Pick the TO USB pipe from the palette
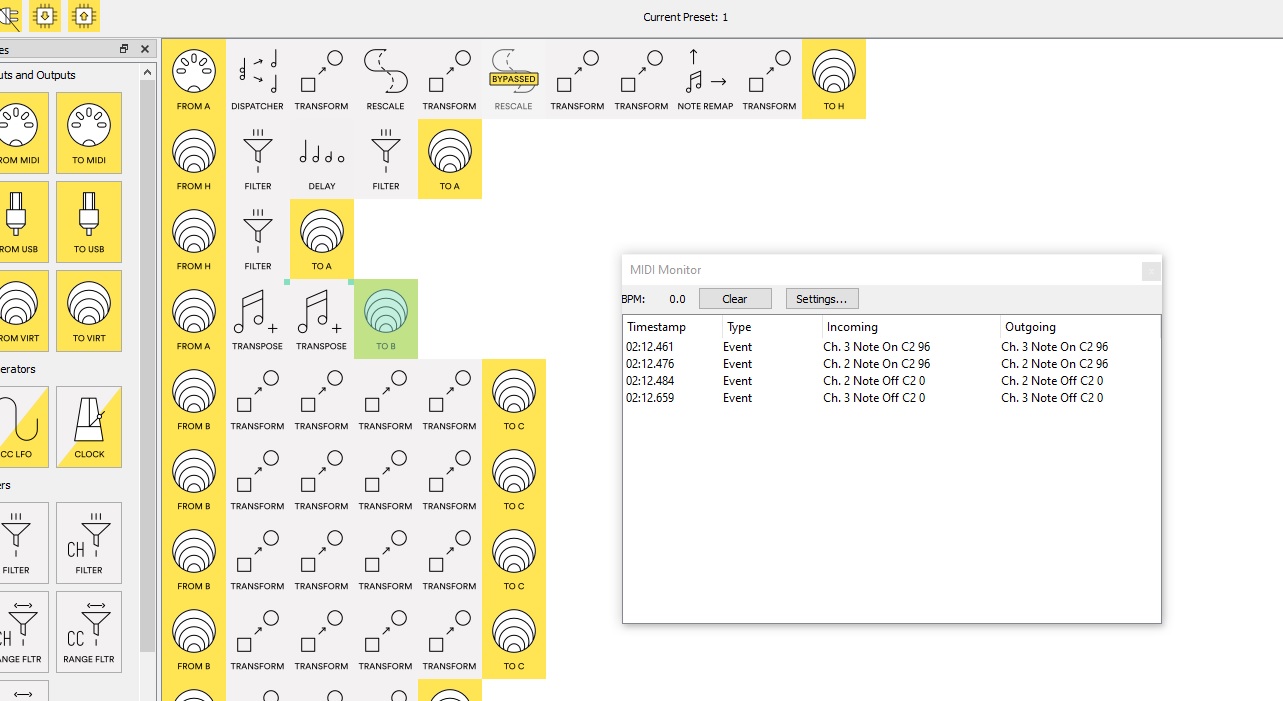Screen dimensions: 1283x701 (x=89, y=221)
